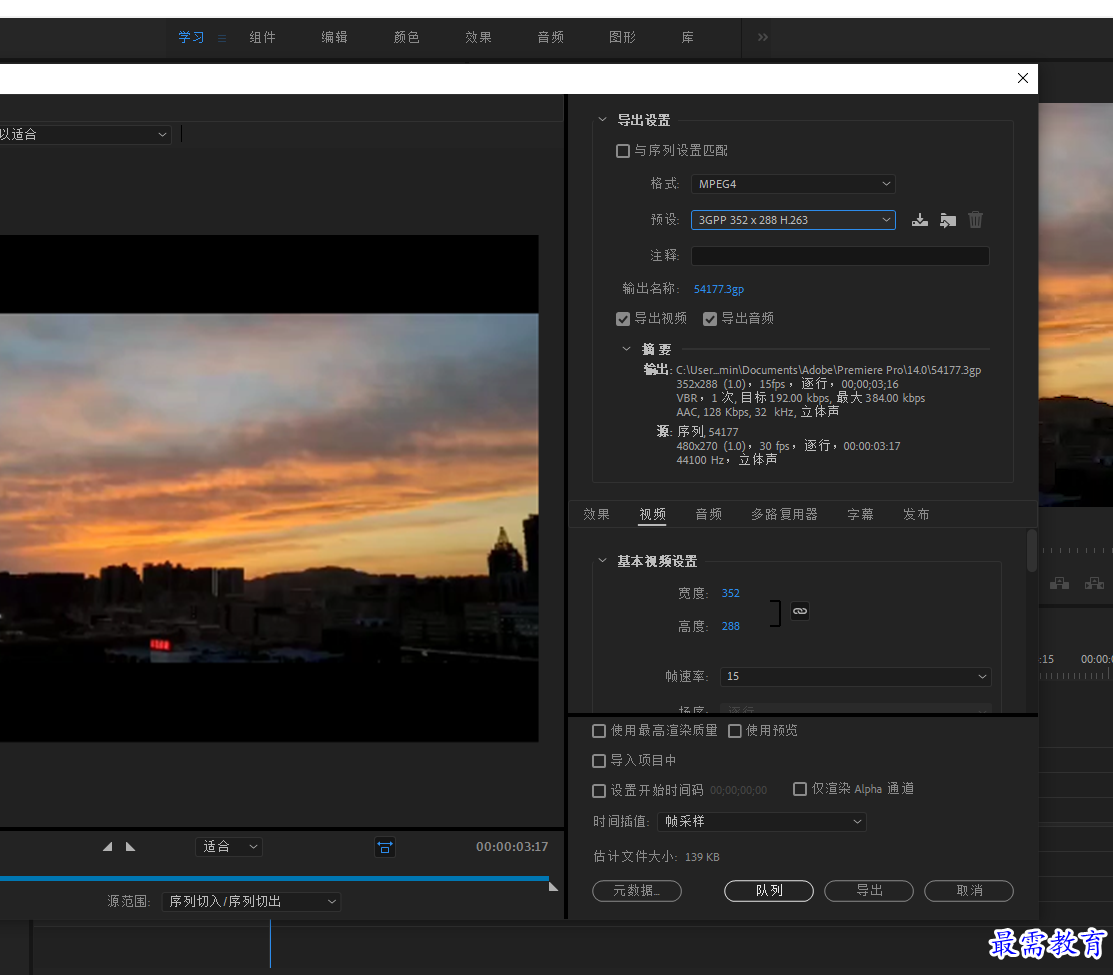Enable 设置开始时间码 checkbox

(x=599, y=791)
